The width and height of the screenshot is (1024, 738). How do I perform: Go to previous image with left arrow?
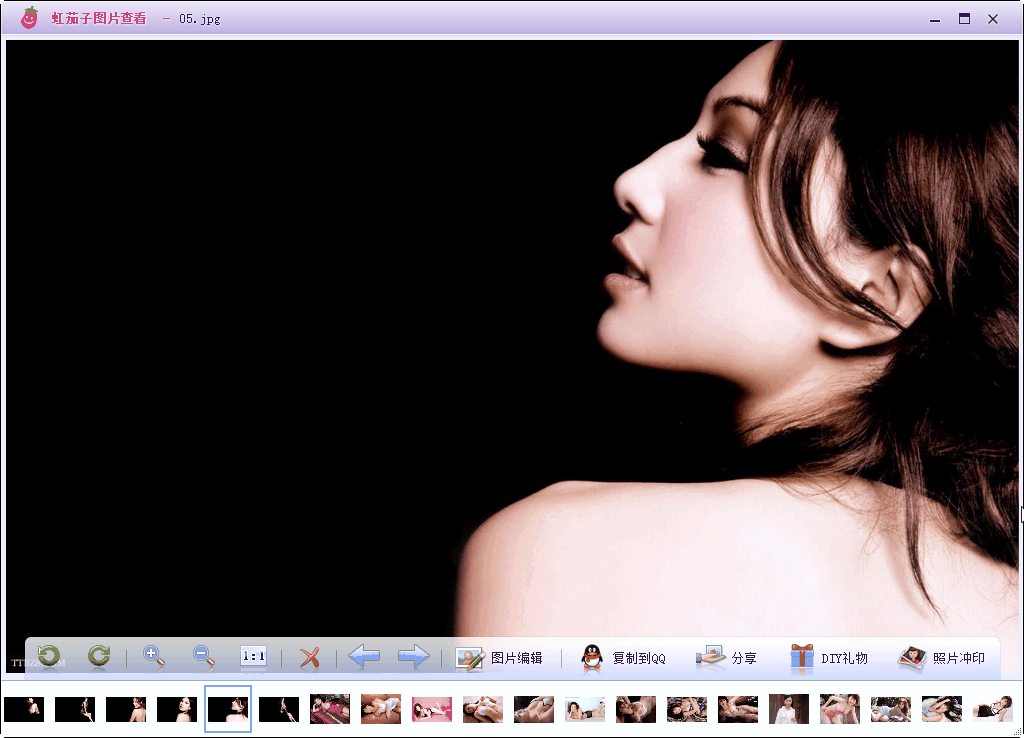pyautogui.click(x=363, y=657)
